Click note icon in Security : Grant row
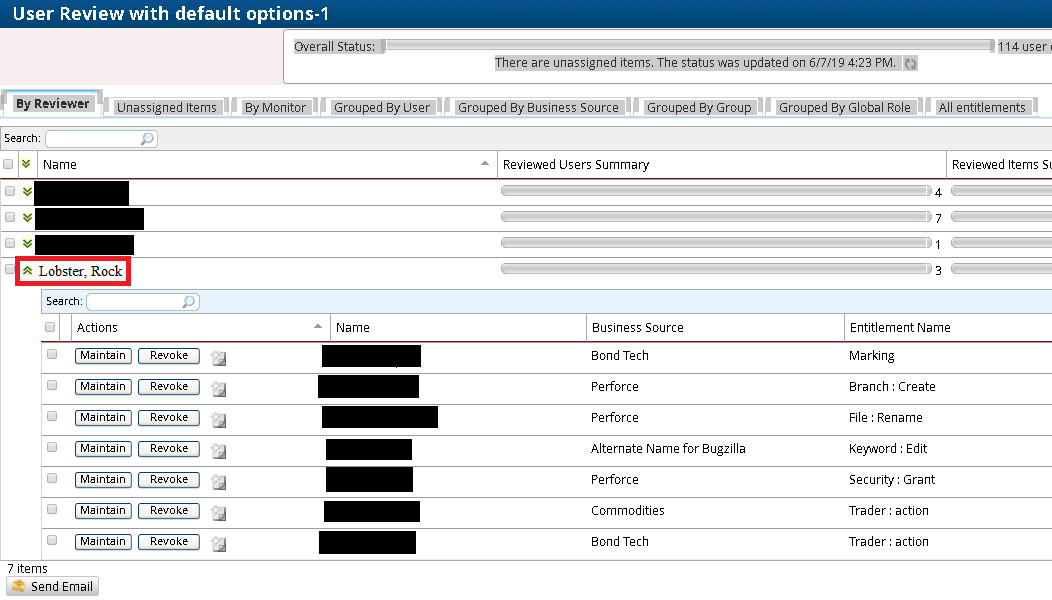Screen dimensions: 1052x600 pos(218,482)
